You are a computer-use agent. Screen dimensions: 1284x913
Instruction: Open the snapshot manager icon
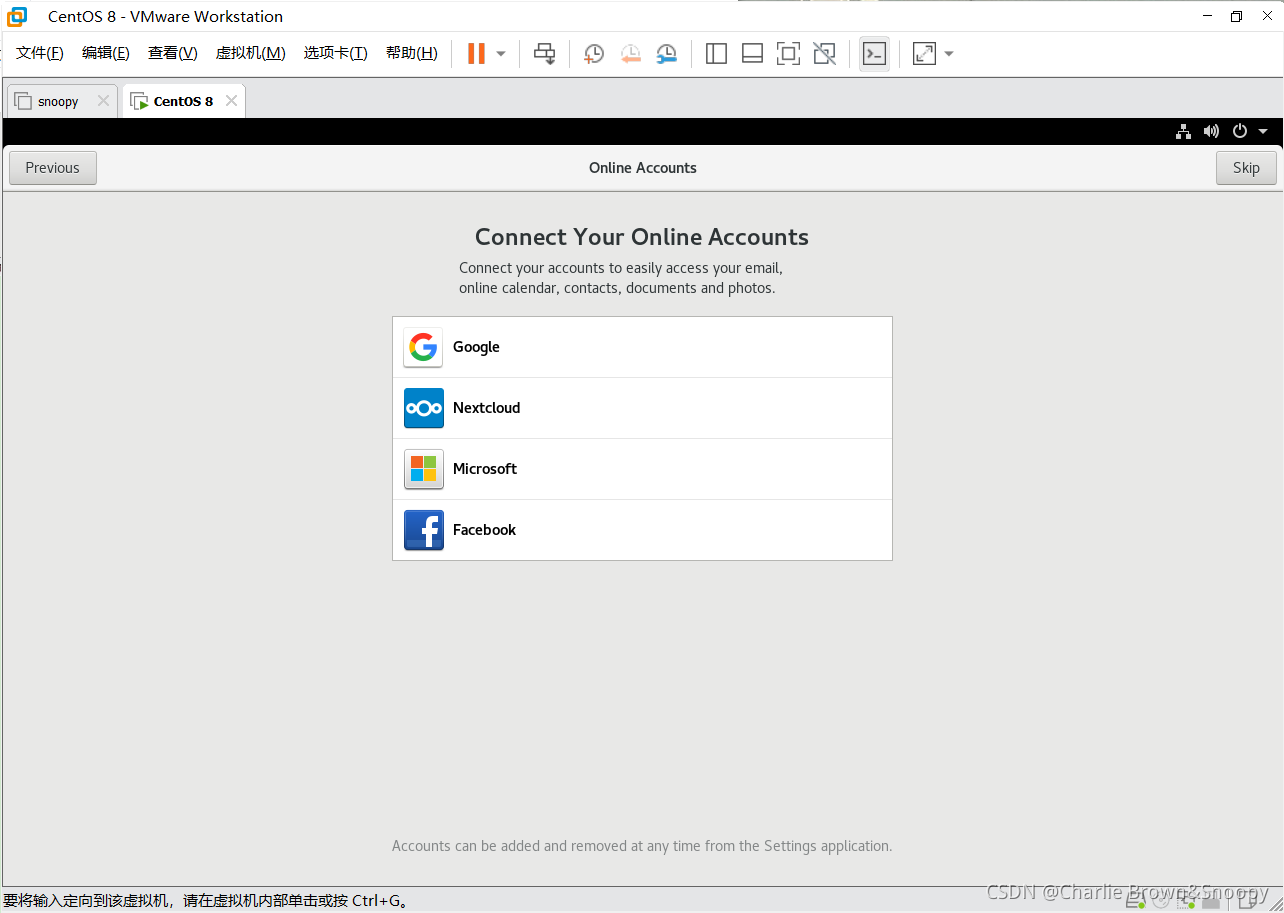pyautogui.click(x=666, y=54)
